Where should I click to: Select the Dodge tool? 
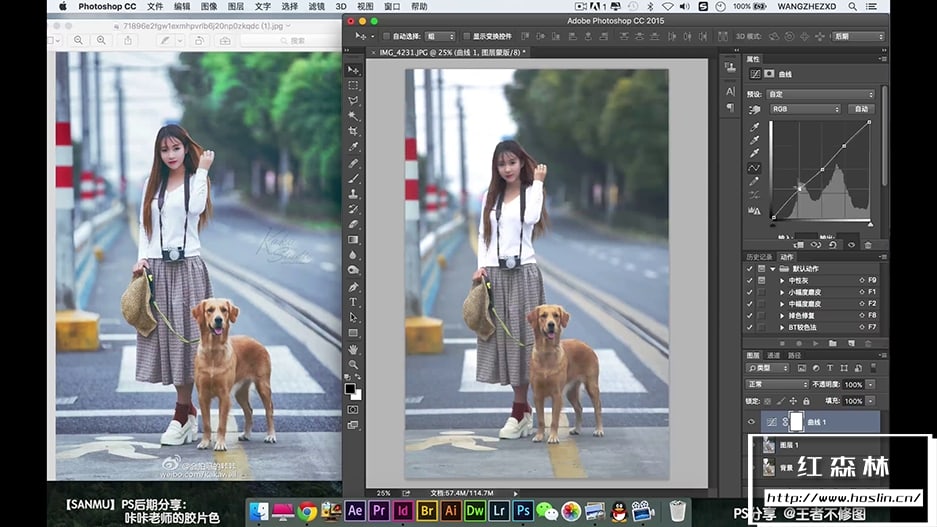click(x=353, y=270)
